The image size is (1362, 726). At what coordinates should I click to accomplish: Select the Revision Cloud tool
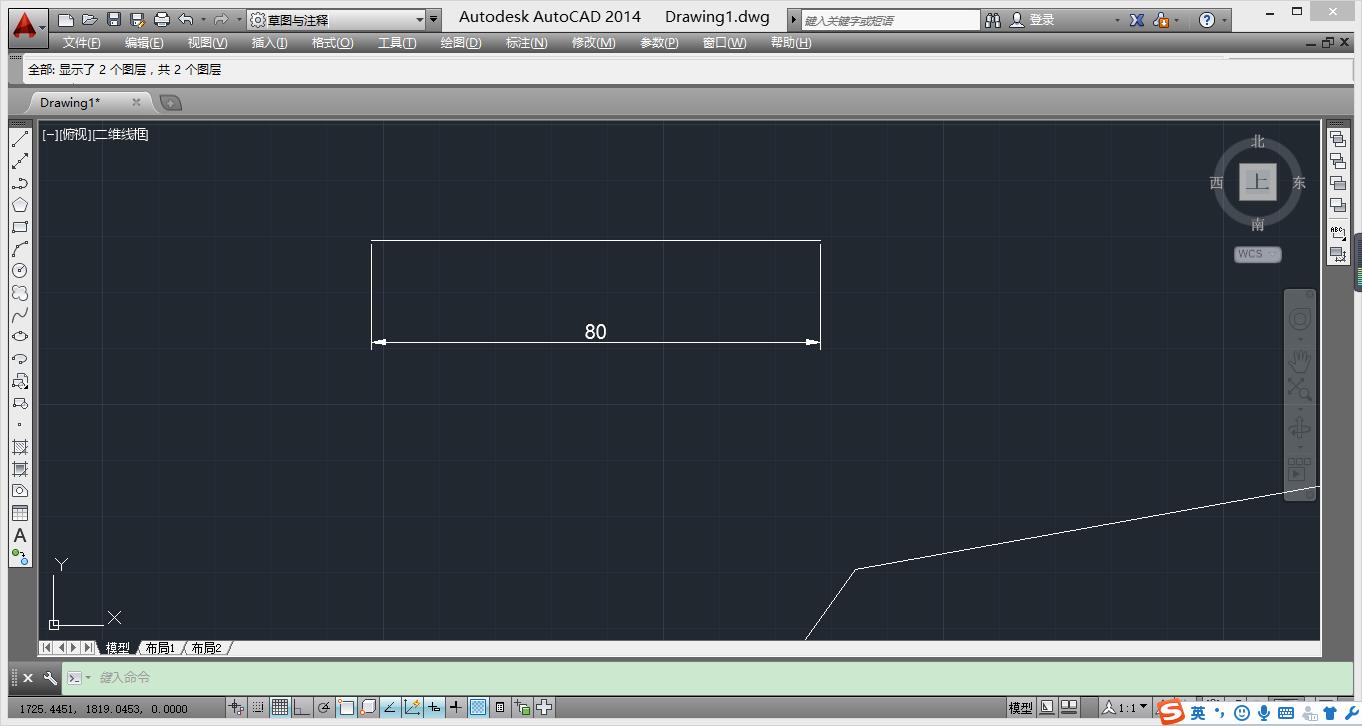pos(20,293)
